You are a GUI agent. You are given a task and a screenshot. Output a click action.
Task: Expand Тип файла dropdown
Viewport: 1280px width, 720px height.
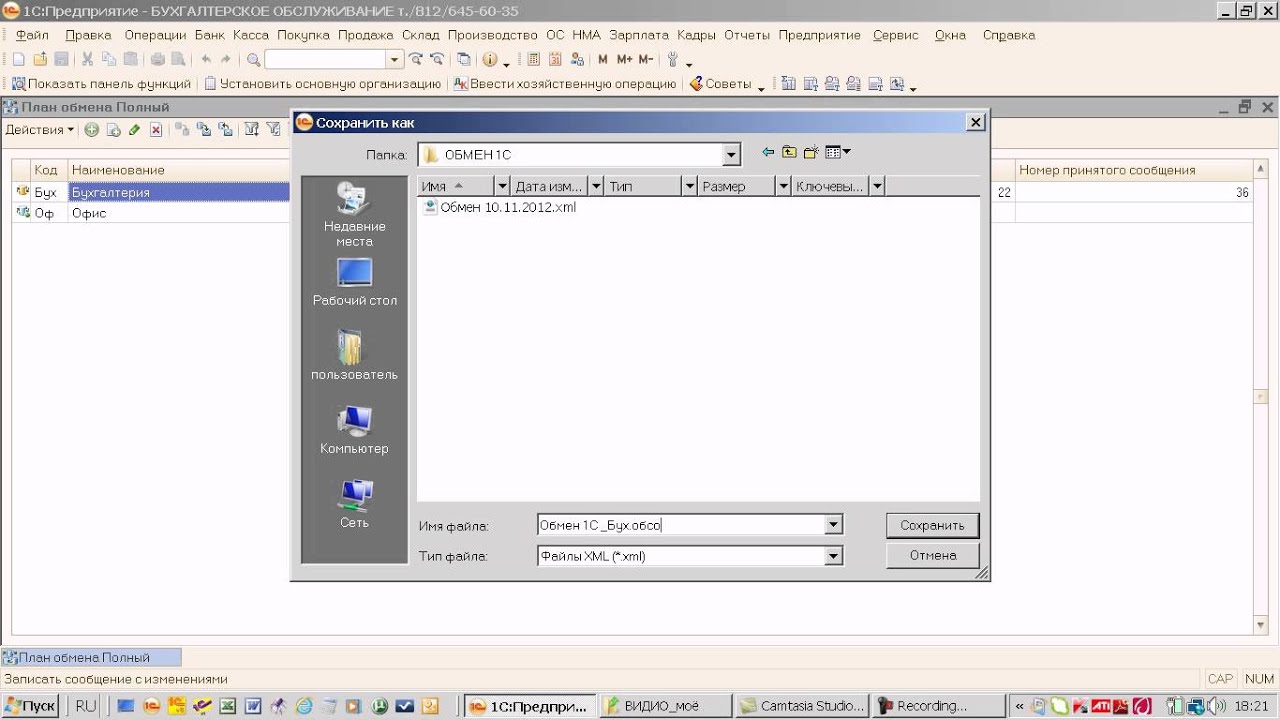834,556
